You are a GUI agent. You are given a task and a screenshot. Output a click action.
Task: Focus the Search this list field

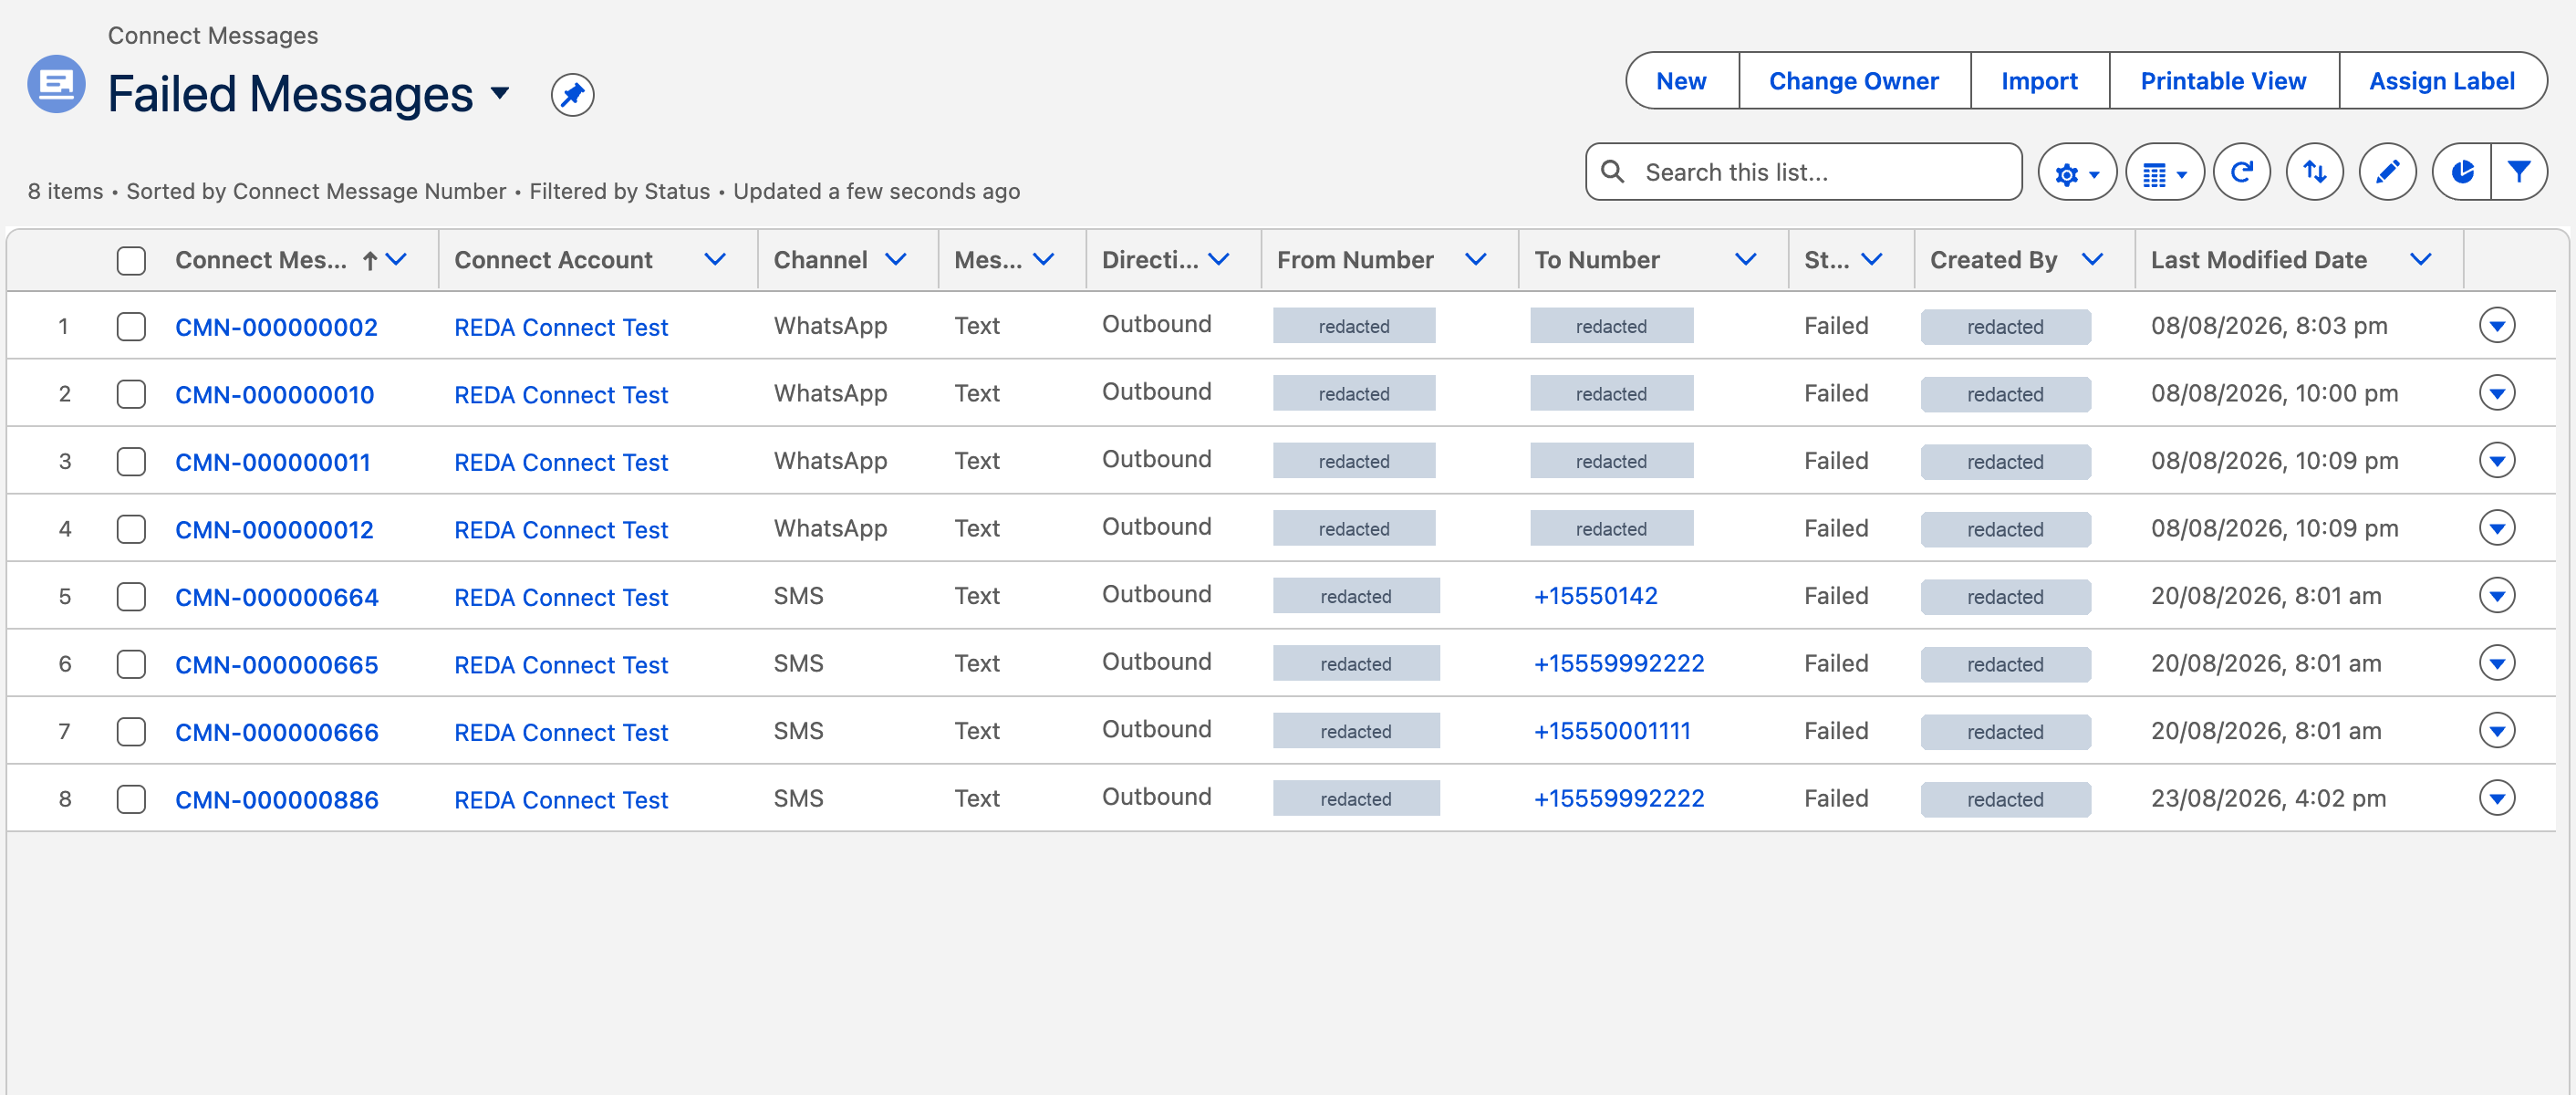point(1803,173)
